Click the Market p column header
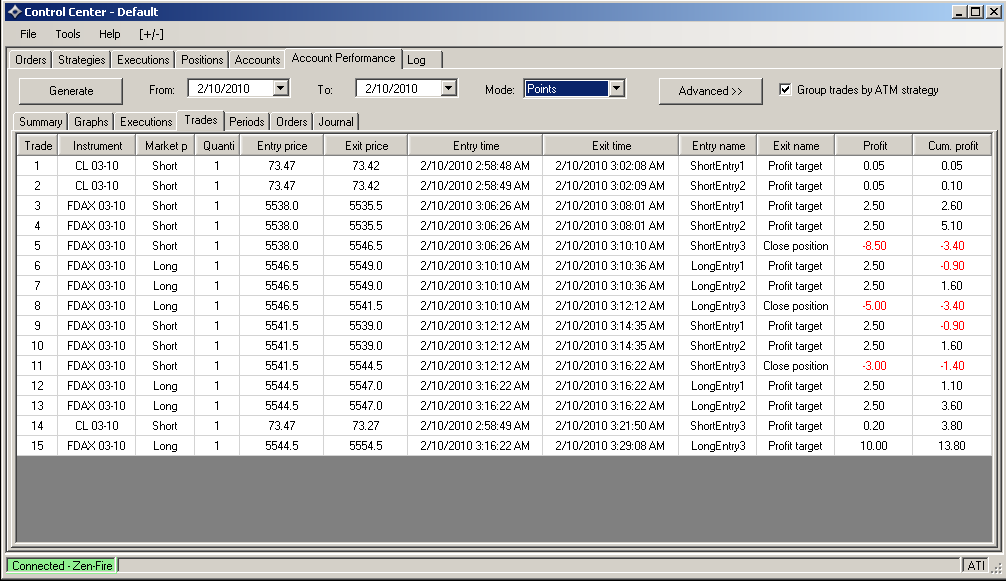The width and height of the screenshot is (1006, 581). pyautogui.click(x=166, y=146)
